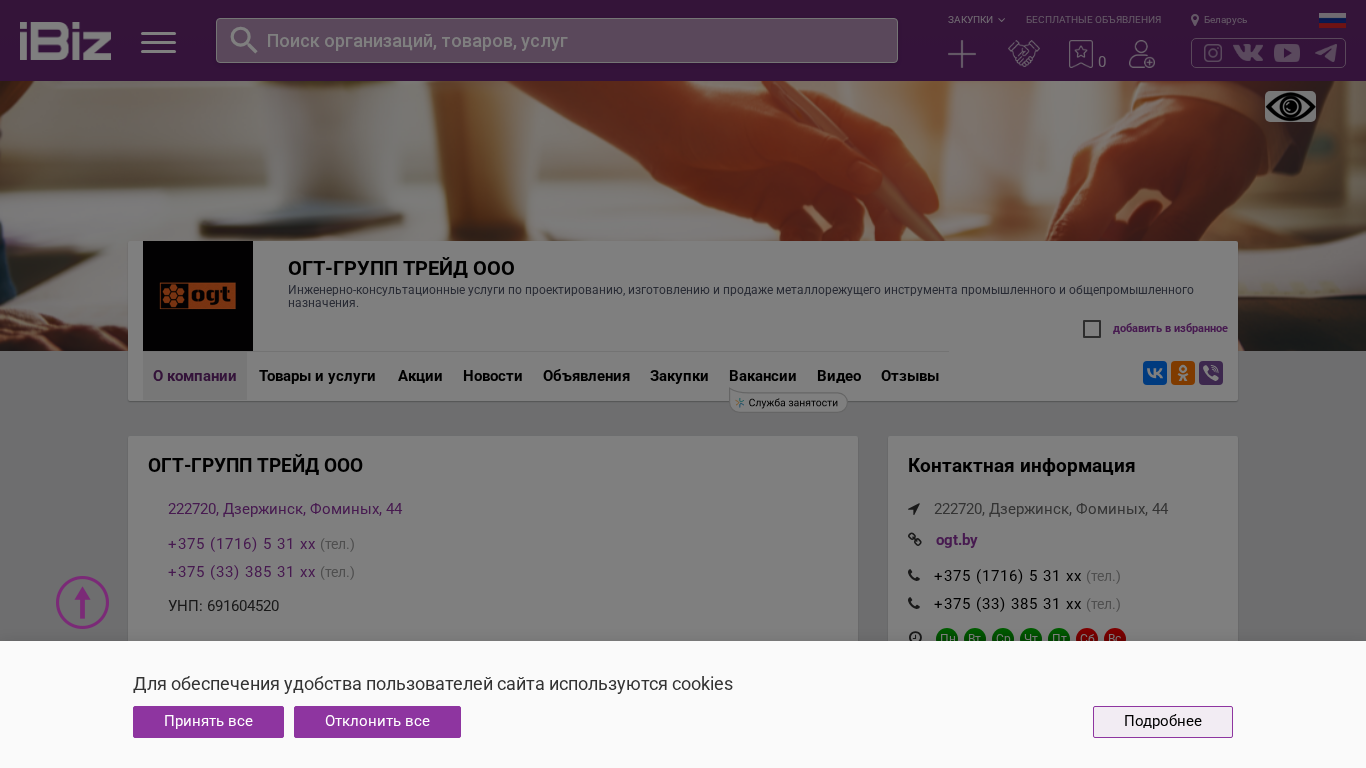1366x768 pixels.
Task: Expand the ЗАКУПКИ dropdown in the header
Action: pos(976,20)
